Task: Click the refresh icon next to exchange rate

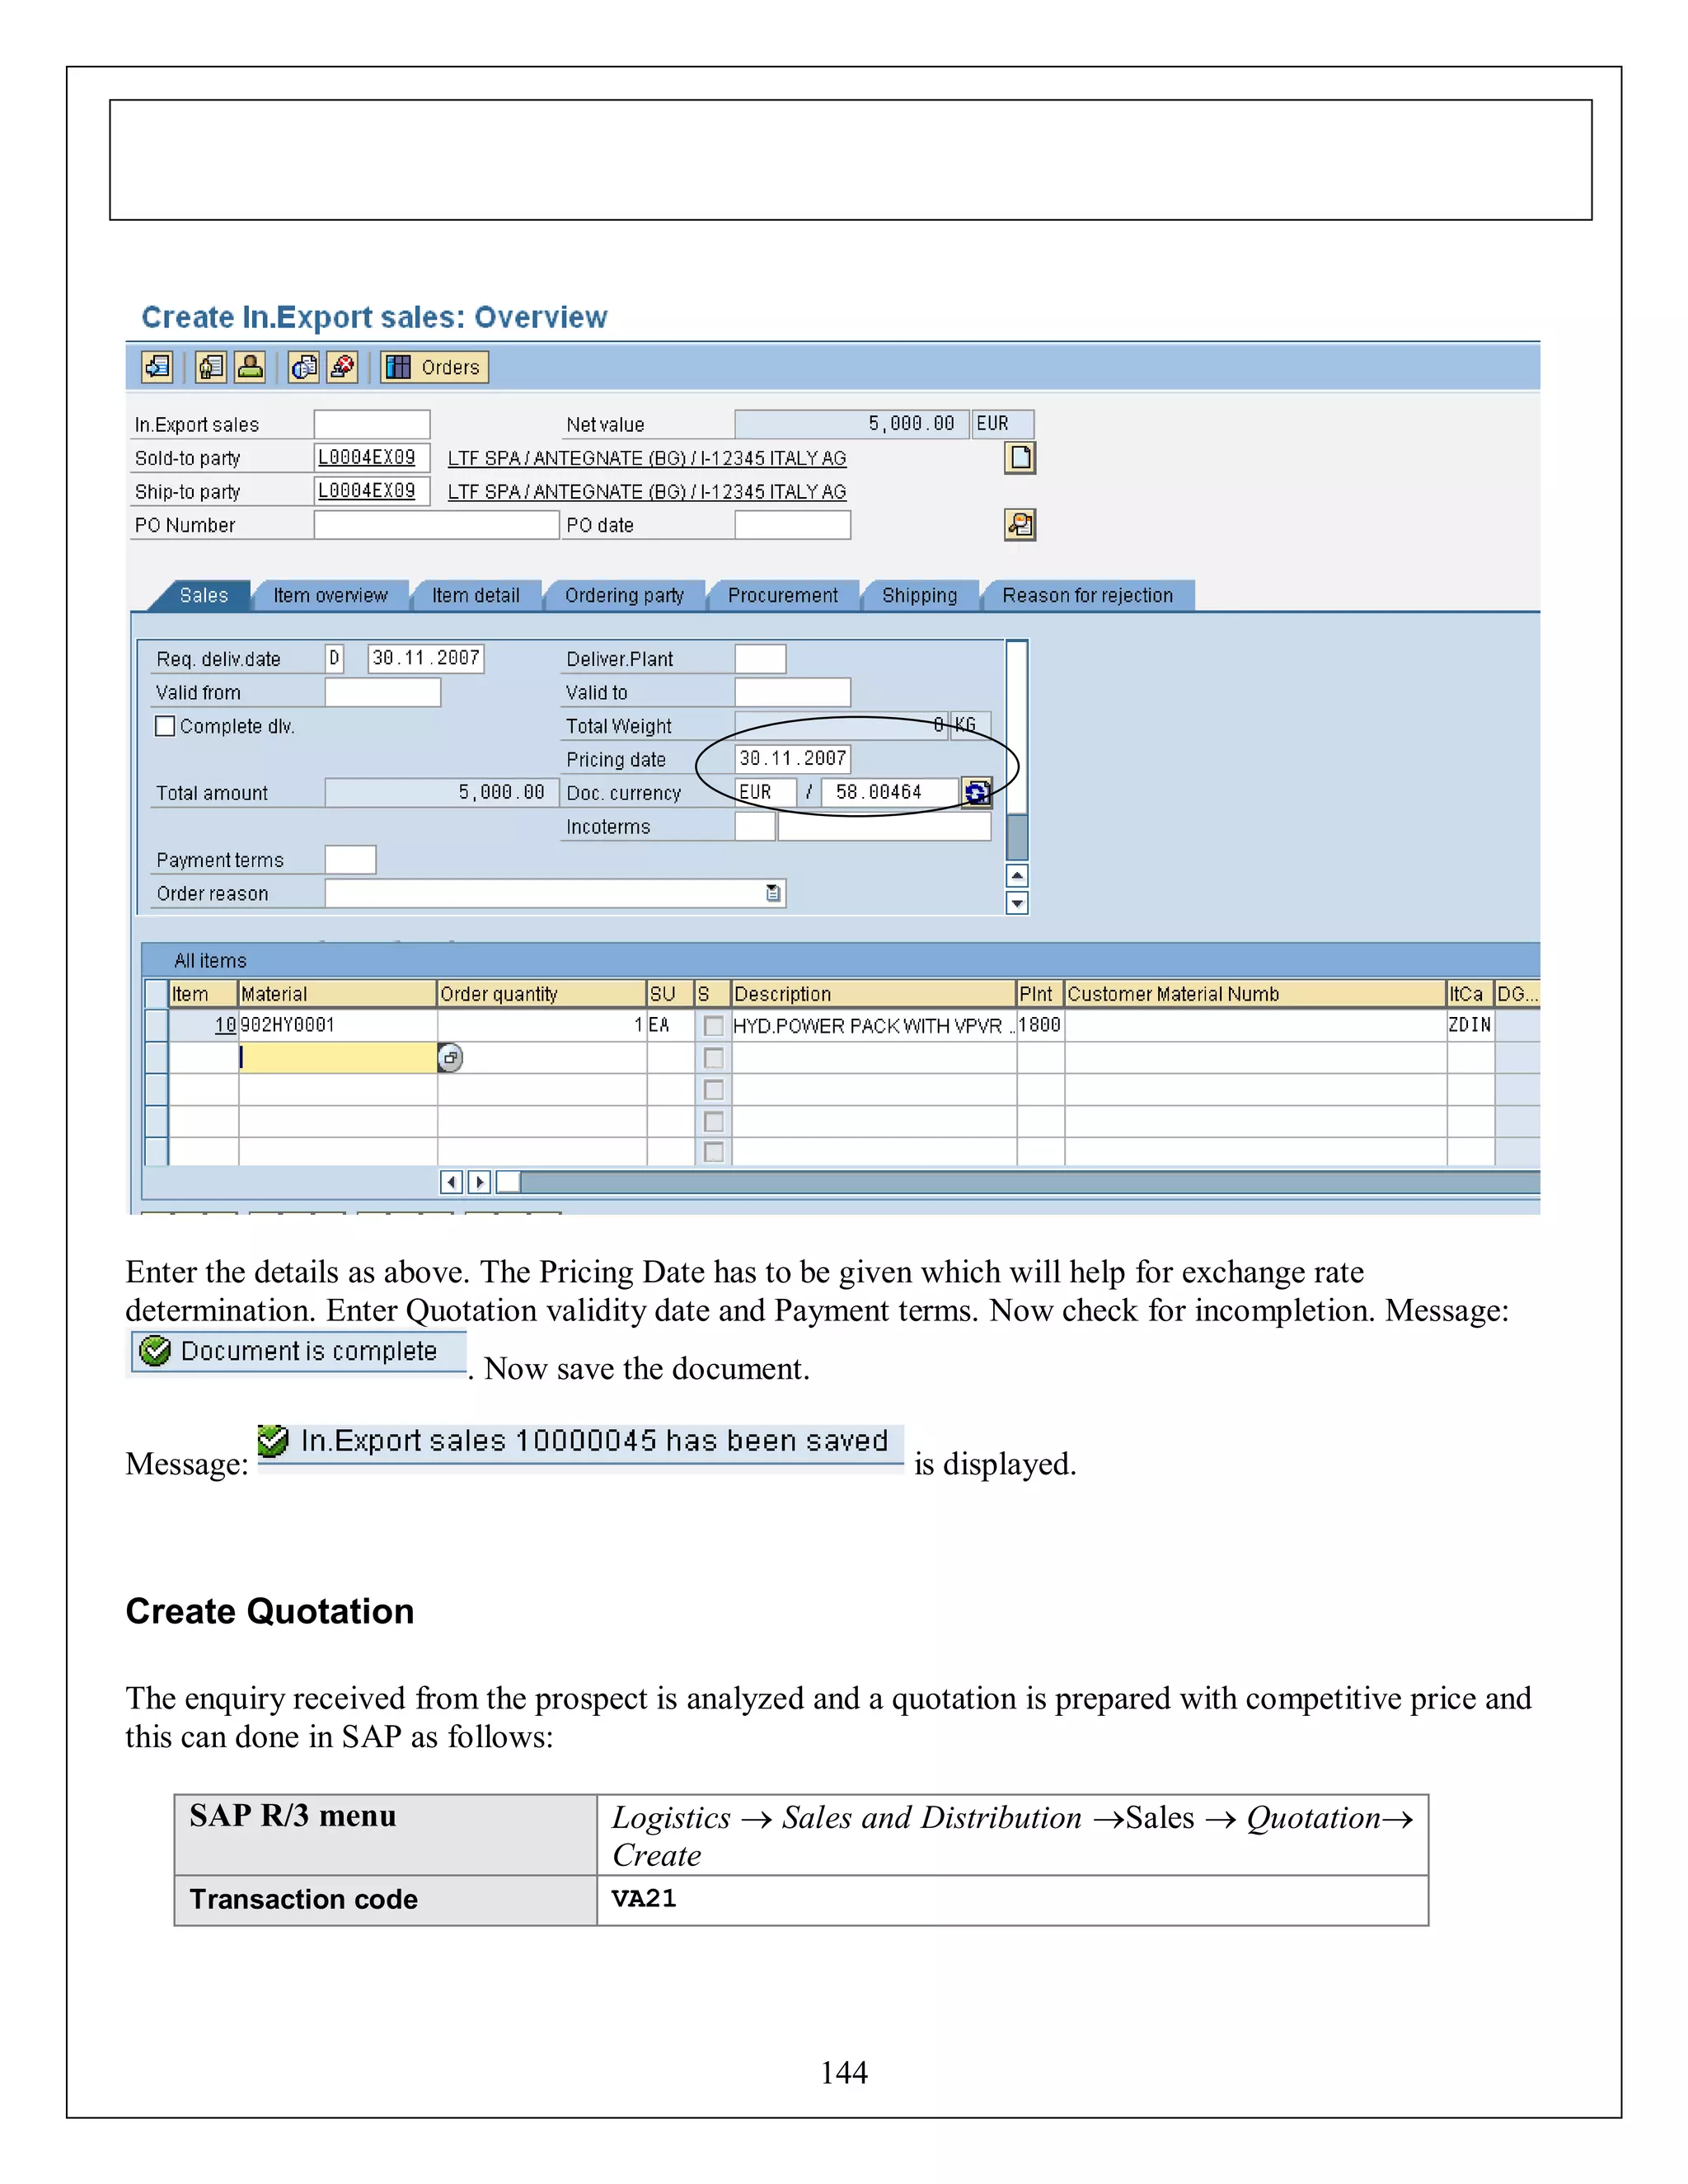Action: [976, 792]
